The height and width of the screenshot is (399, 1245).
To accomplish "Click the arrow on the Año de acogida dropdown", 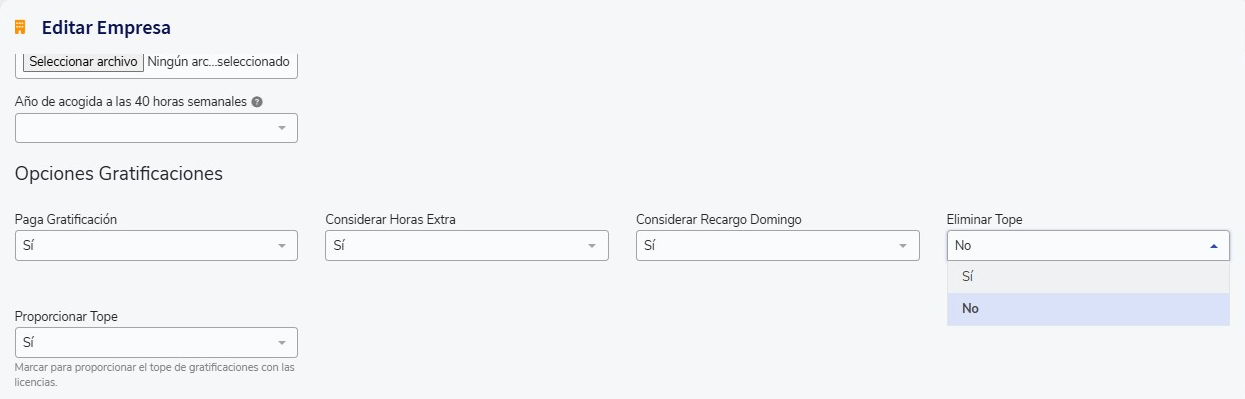I will tap(282, 128).
